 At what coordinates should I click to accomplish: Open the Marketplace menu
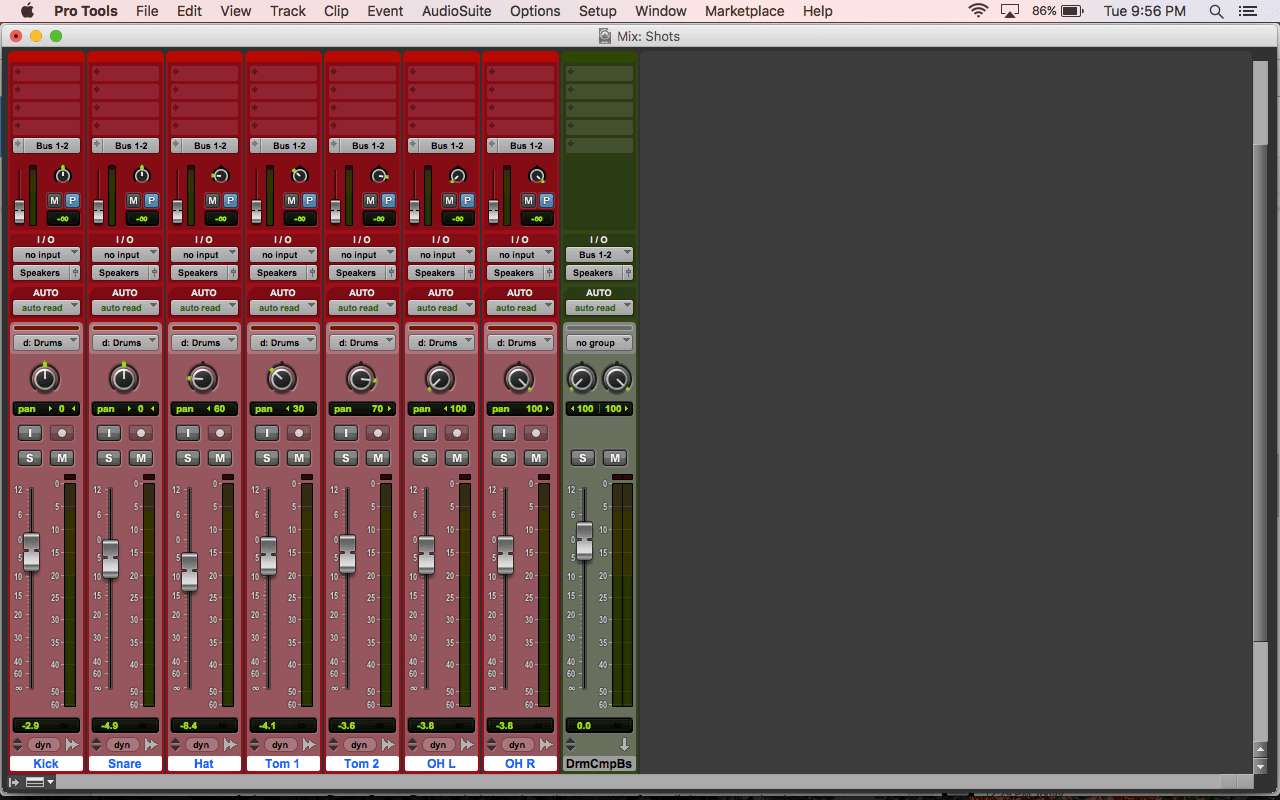click(x=745, y=11)
